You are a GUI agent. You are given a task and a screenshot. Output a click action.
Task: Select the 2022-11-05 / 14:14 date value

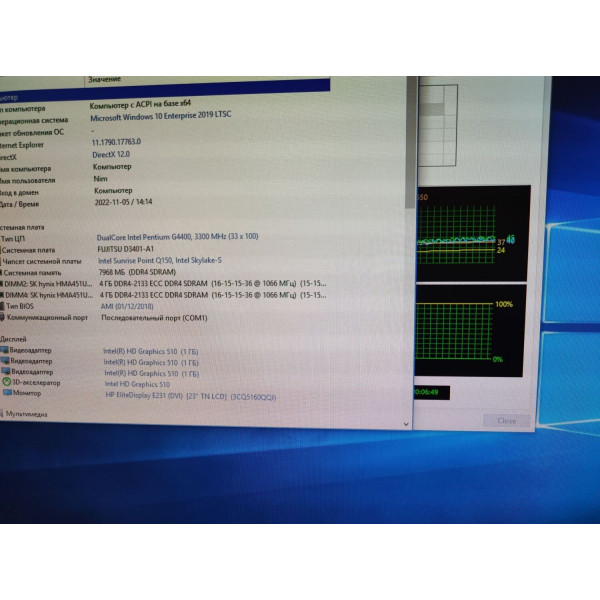pyautogui.click(x=123, y=202)
